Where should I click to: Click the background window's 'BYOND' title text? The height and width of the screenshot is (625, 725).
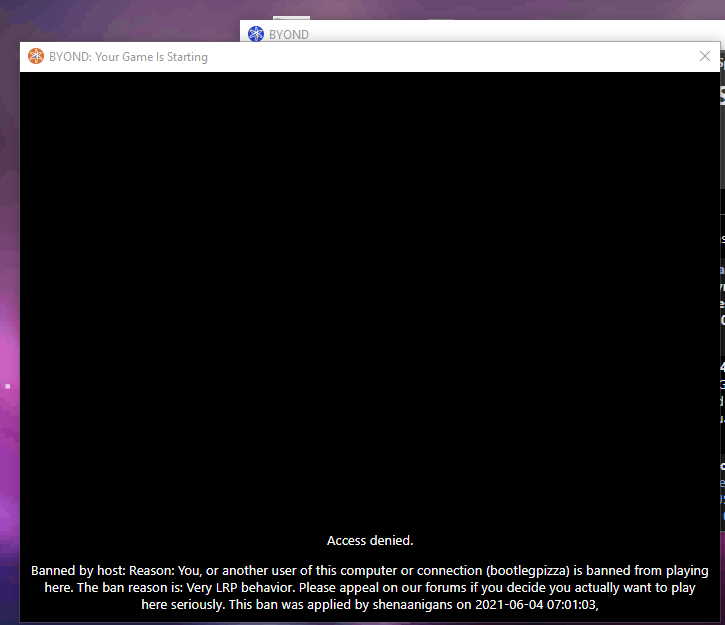tap(289, 35)
